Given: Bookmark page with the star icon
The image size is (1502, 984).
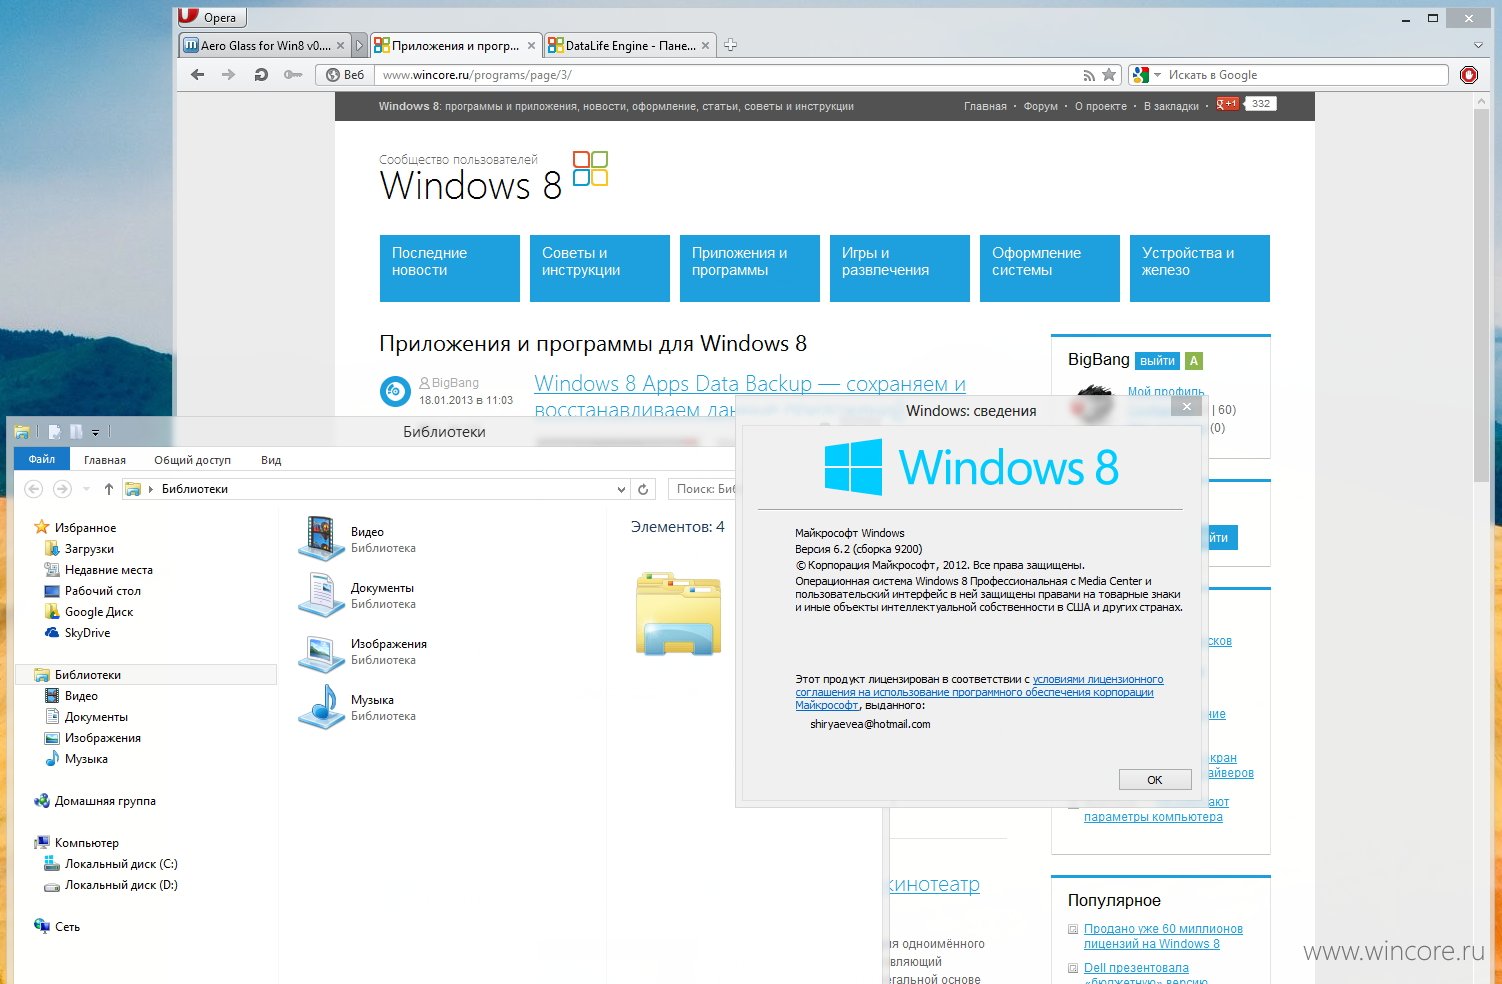Looking at the screenshot, I should [1109, 75].
